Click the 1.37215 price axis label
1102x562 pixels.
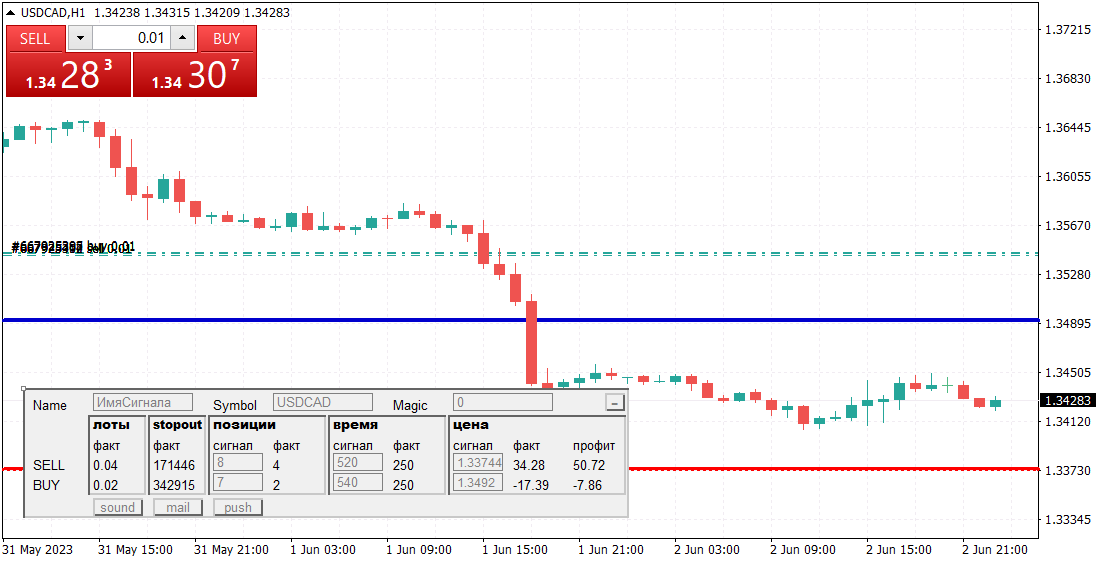click(1068, 30)
